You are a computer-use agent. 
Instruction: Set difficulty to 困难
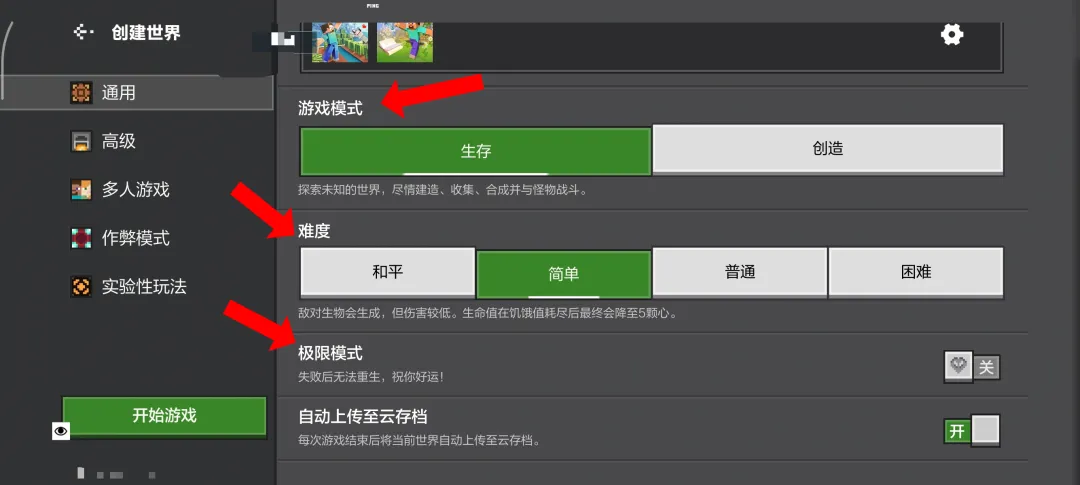[x=916, y=272]
